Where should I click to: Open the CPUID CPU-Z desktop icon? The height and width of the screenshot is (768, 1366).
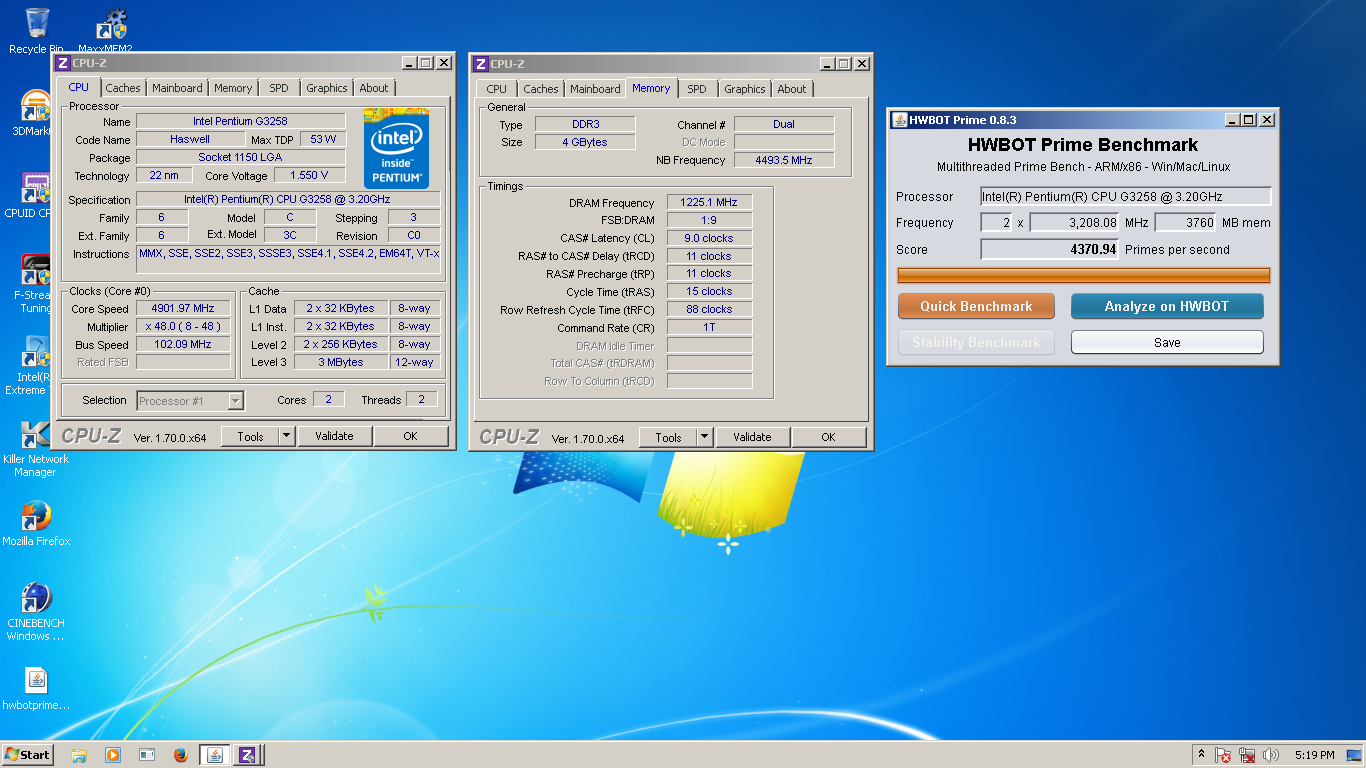tap(36, 196)
